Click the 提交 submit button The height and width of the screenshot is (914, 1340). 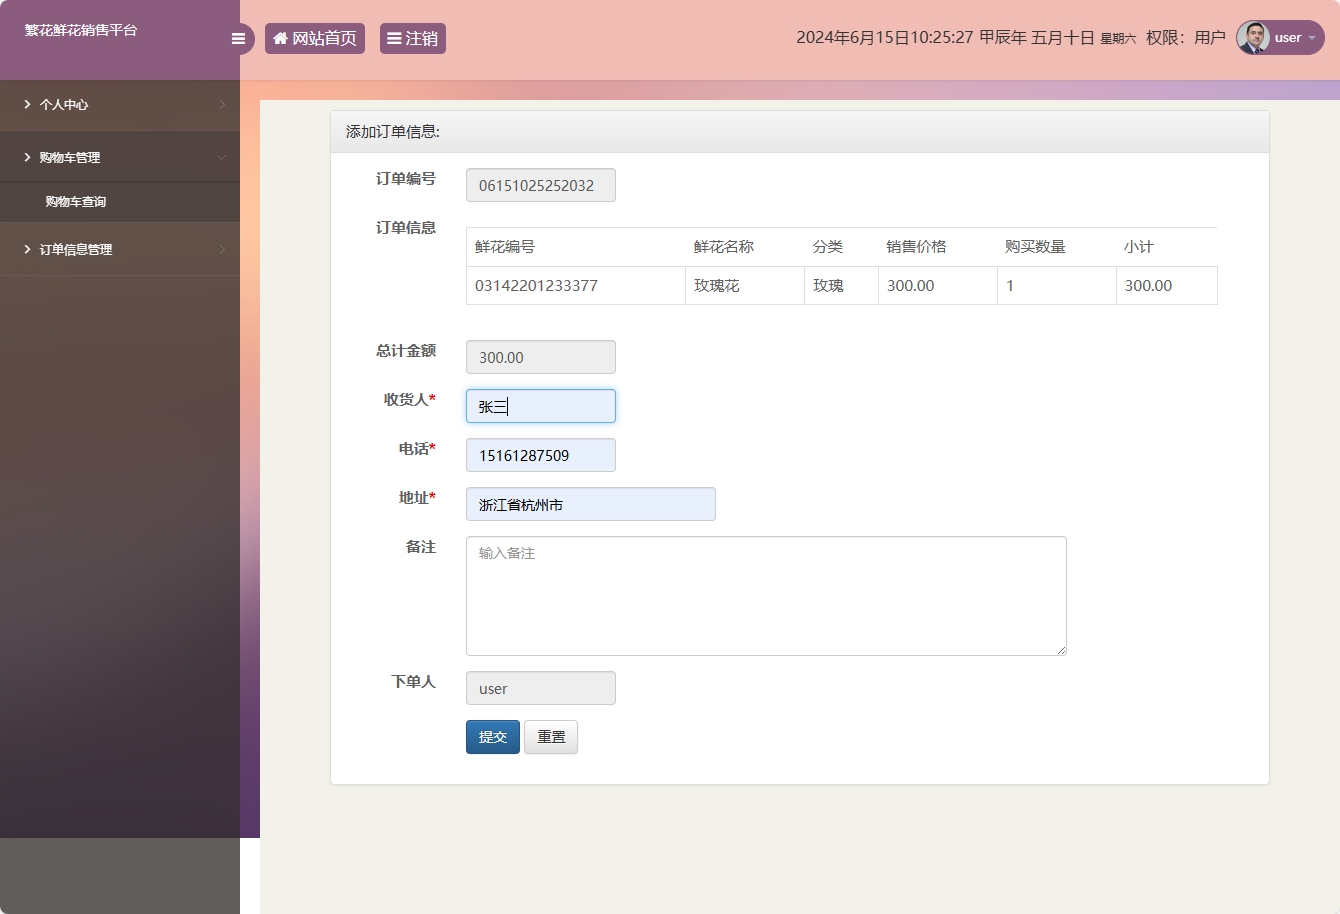coord(492,737)
